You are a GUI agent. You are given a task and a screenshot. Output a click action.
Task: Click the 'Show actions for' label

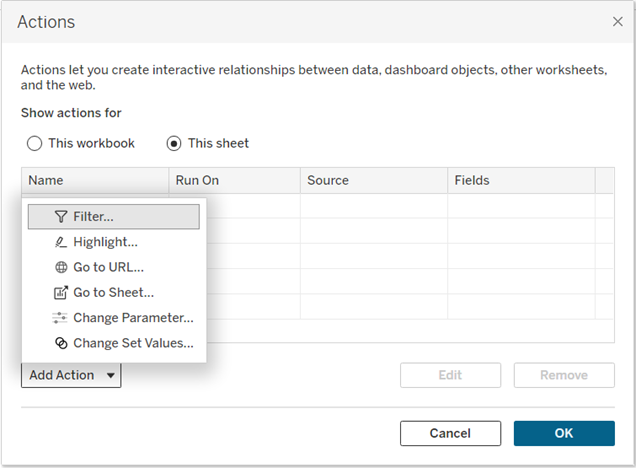[x=71, y=113]
